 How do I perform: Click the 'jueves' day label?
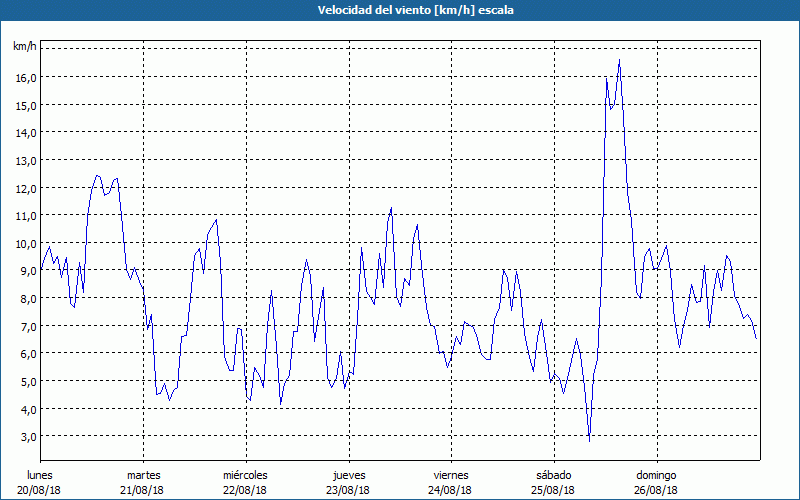(x=349, y=475)
